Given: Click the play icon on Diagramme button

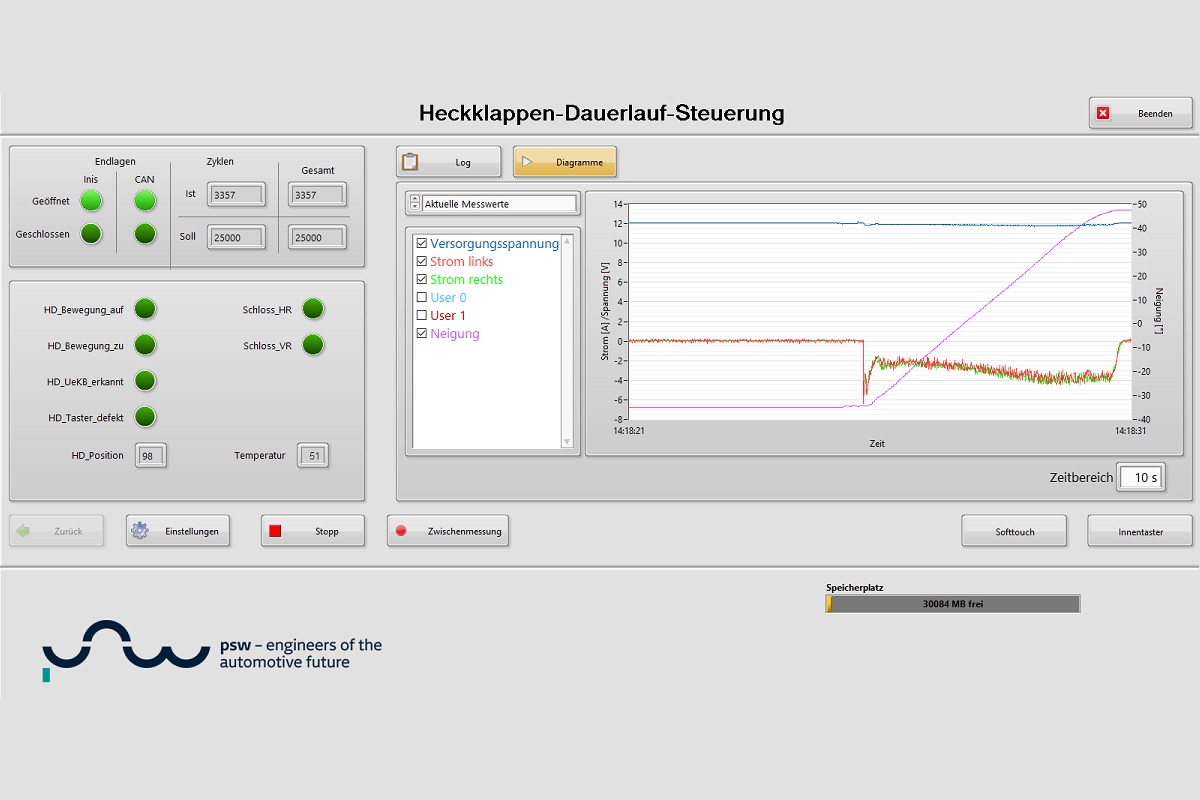Looking at the screenshot, I should [526, 162].
